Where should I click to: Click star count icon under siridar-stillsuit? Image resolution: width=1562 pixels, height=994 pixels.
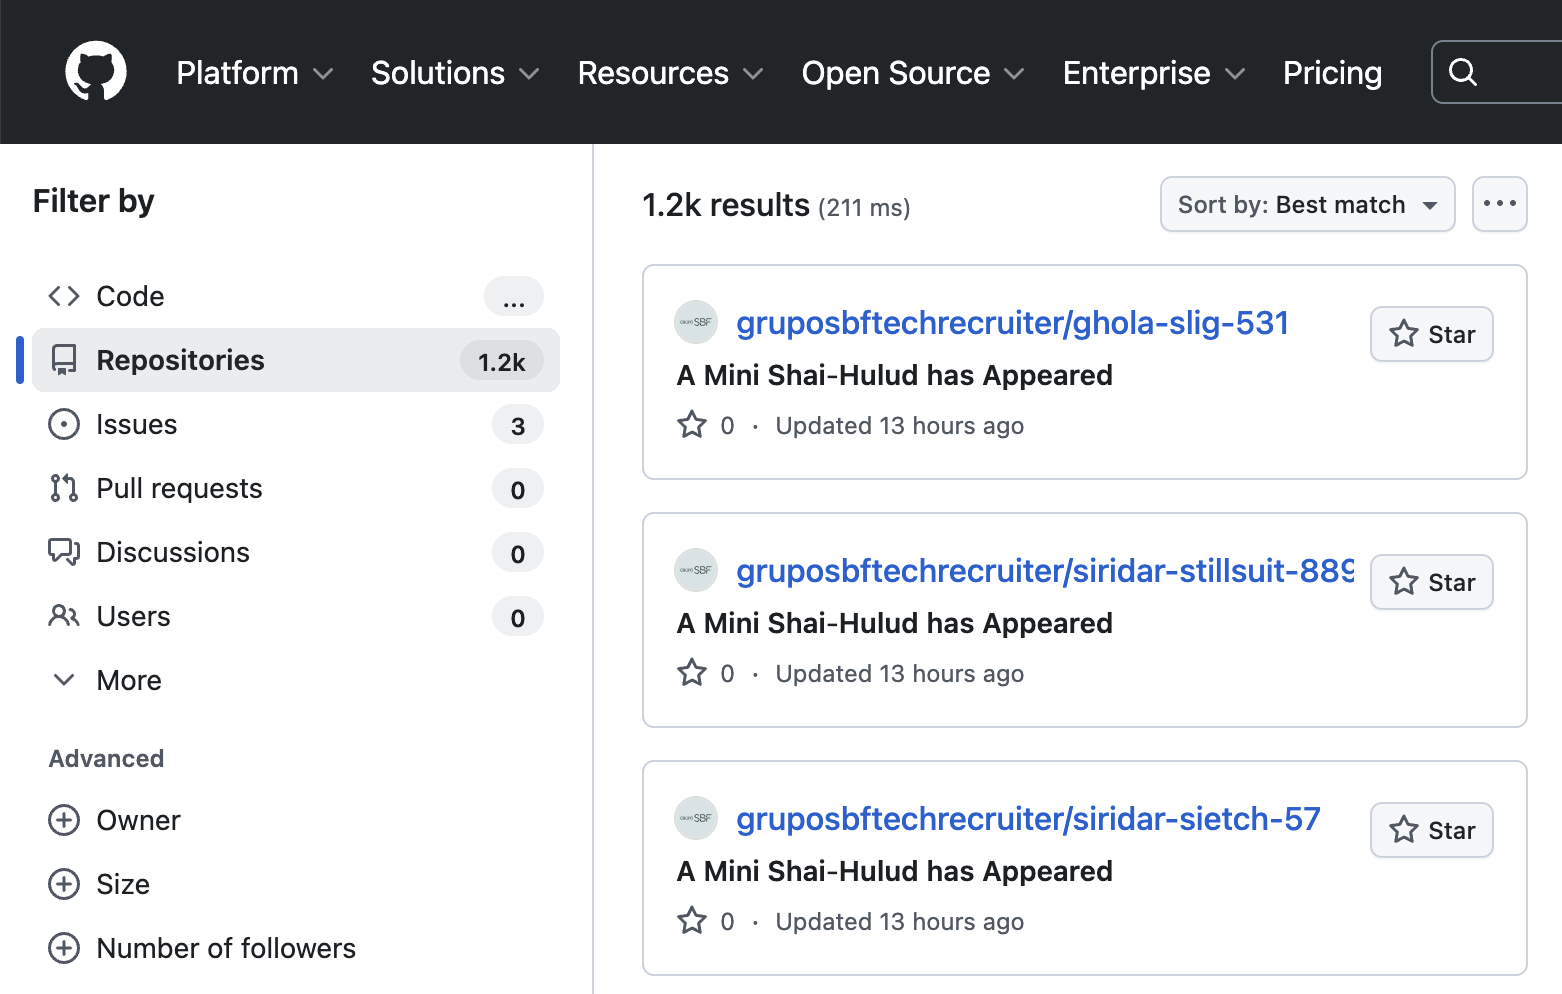pyautogui.click(x=692, y=673)
